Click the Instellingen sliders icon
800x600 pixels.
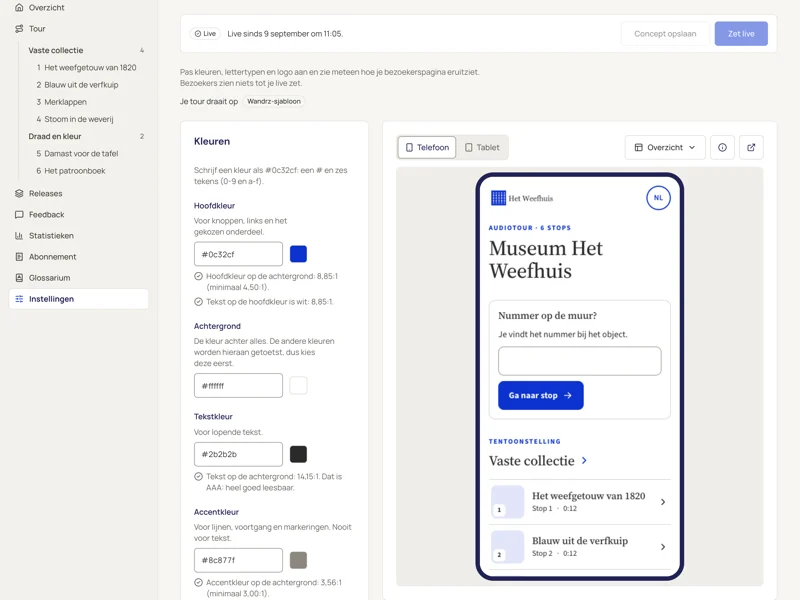tap(19, 299)
